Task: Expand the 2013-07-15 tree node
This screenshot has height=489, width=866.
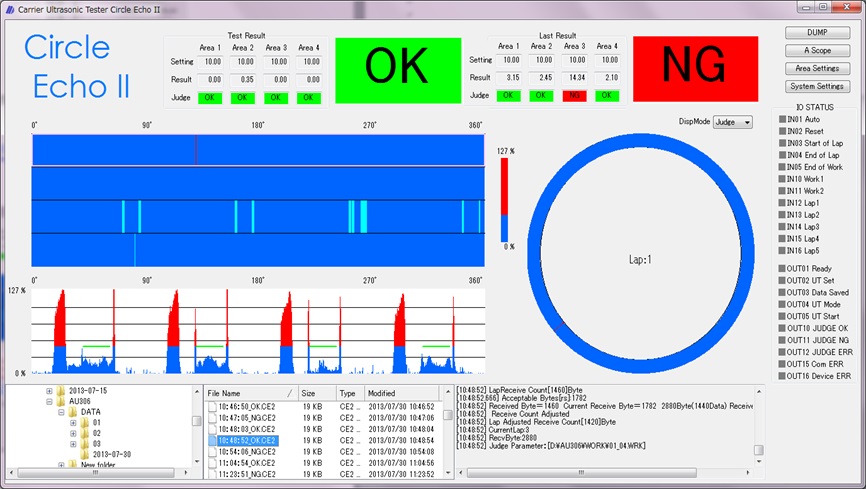Action: 49,391
